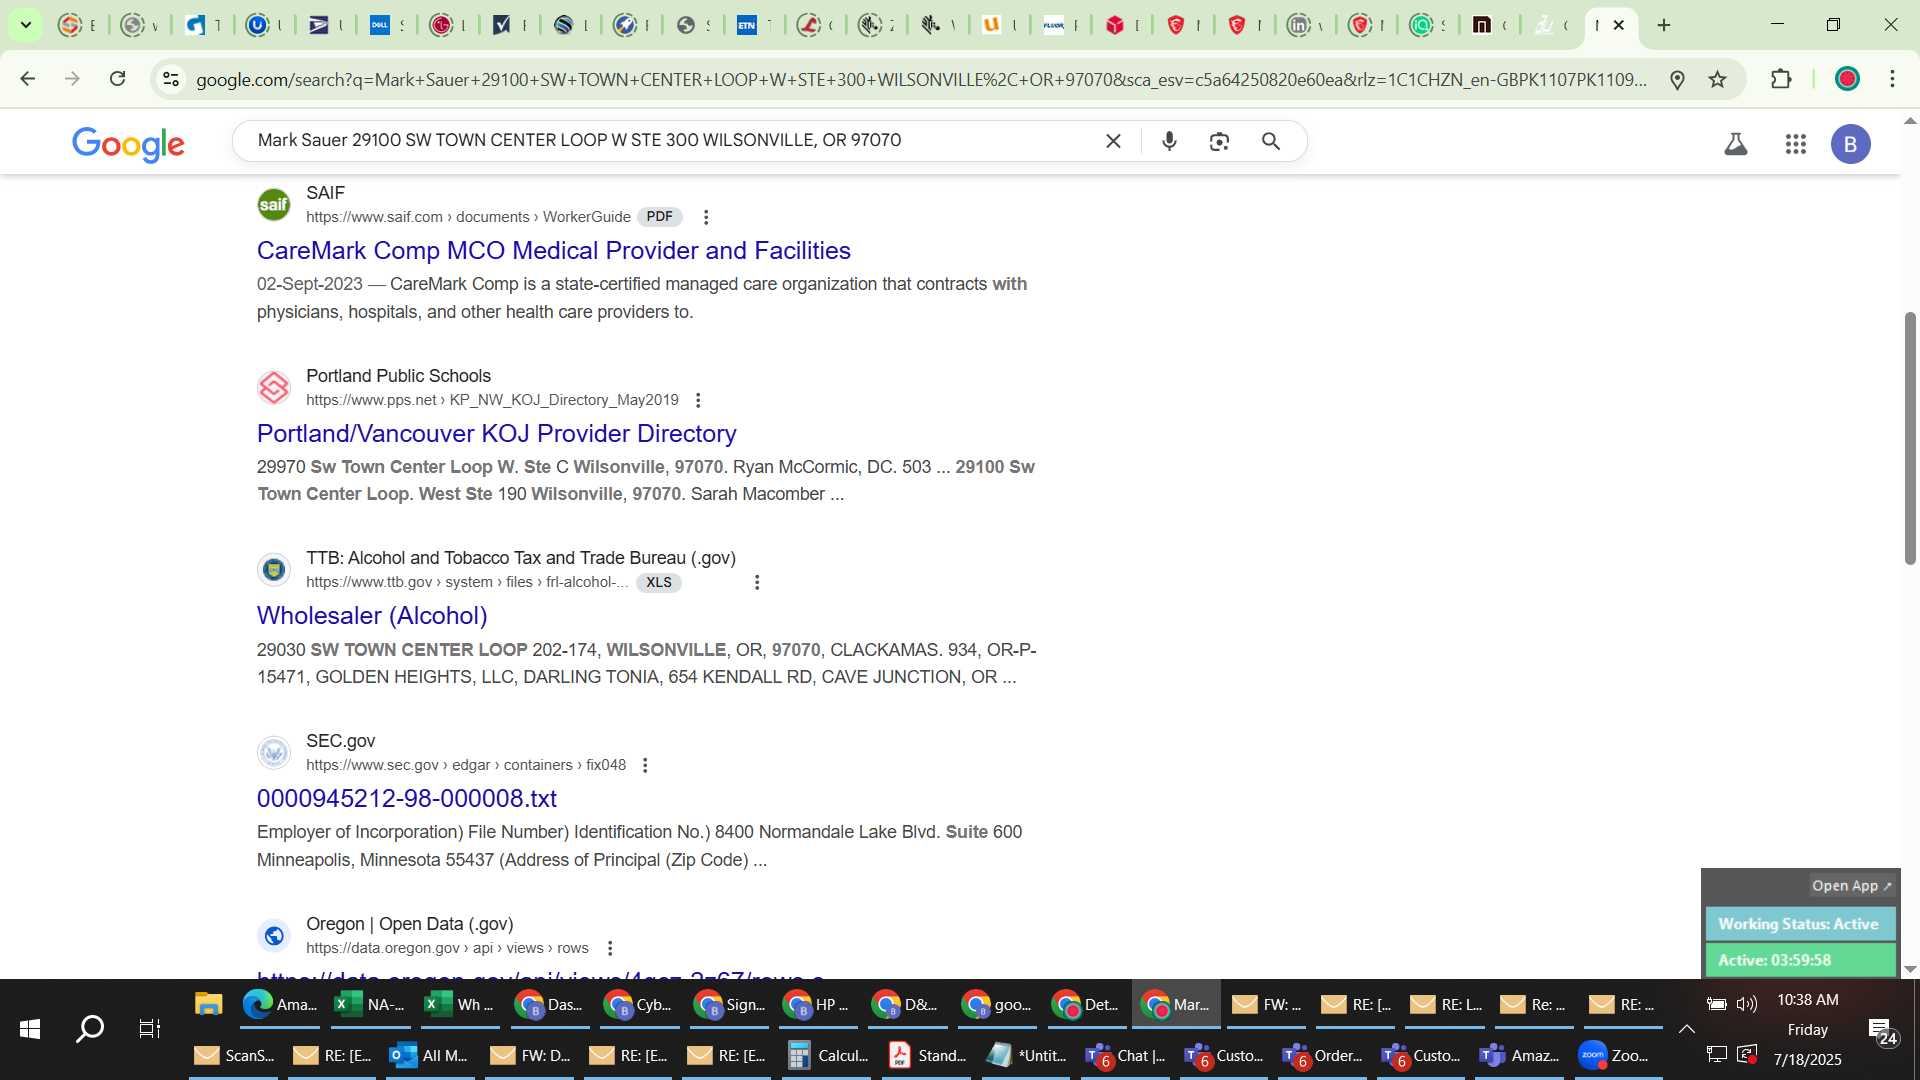The height and width of the screenshot is (1080, 1920).
Task: Open the tab search dropdown arrow
Action: pos(26,25)
